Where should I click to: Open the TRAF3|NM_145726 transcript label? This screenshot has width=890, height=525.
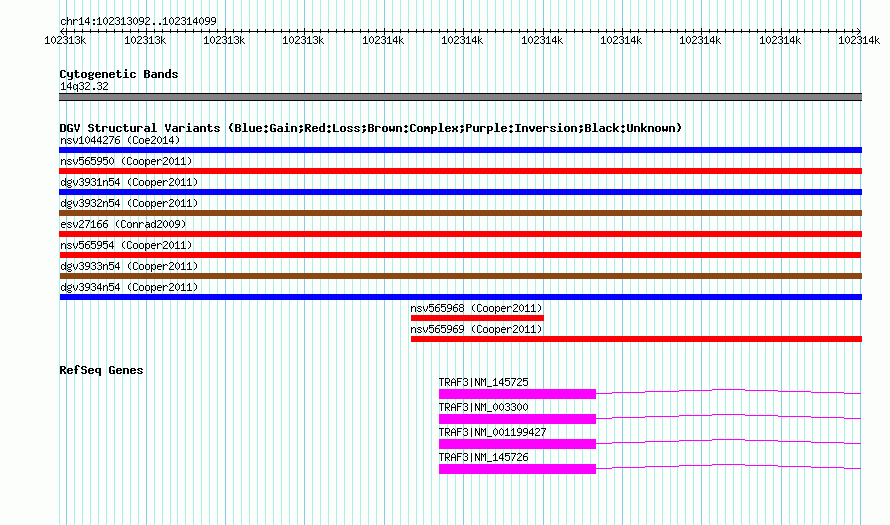[484, 457]
